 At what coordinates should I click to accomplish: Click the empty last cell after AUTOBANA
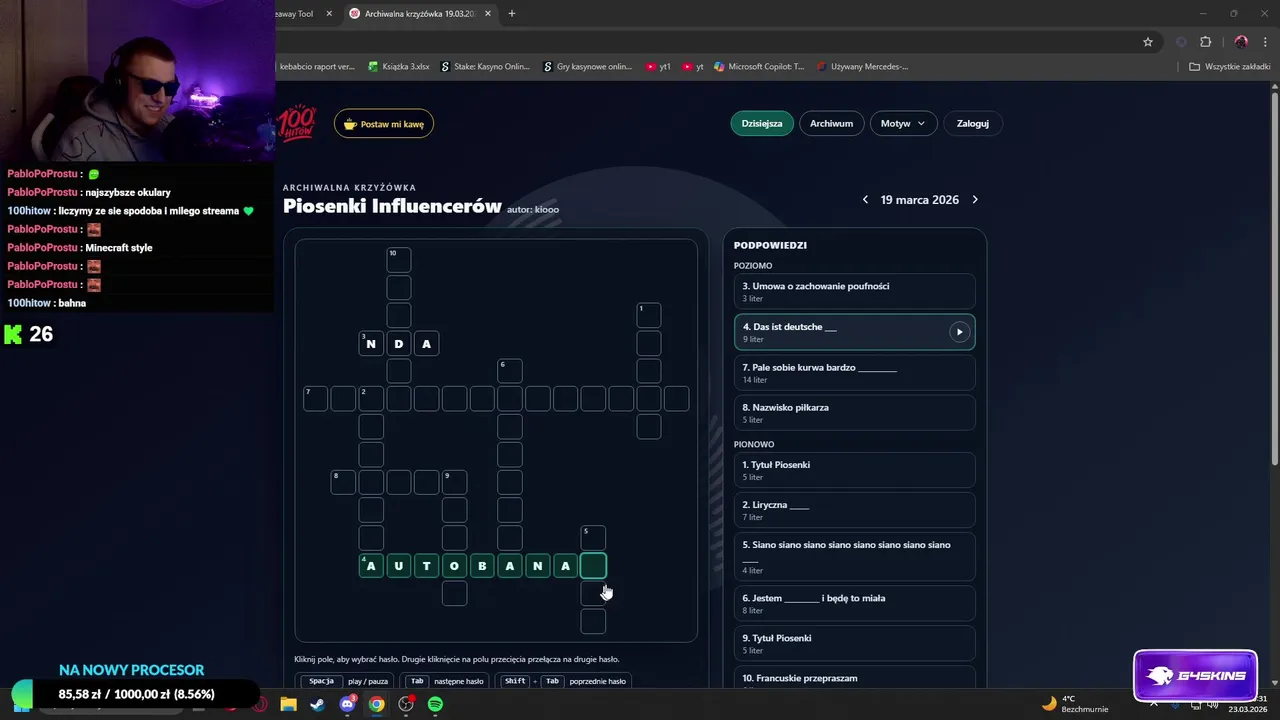[x=593, y=566]
